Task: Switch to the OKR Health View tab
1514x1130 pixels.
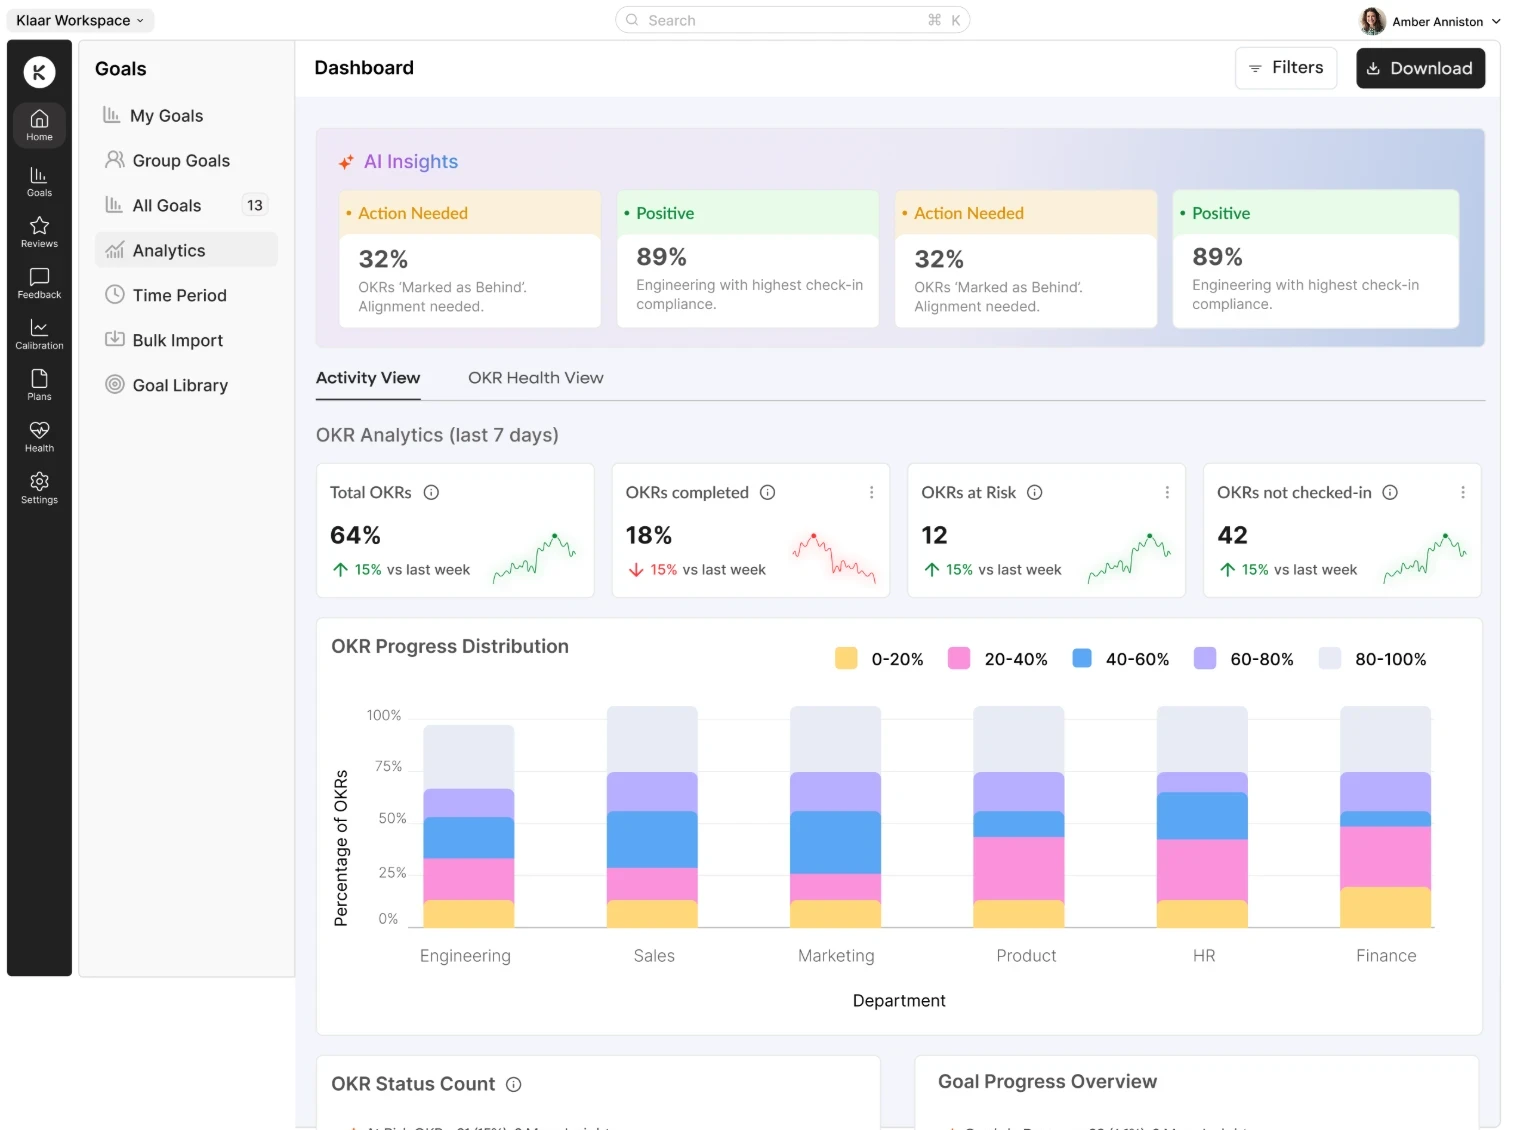Action: pyautogui.click(x=536, y=378)
